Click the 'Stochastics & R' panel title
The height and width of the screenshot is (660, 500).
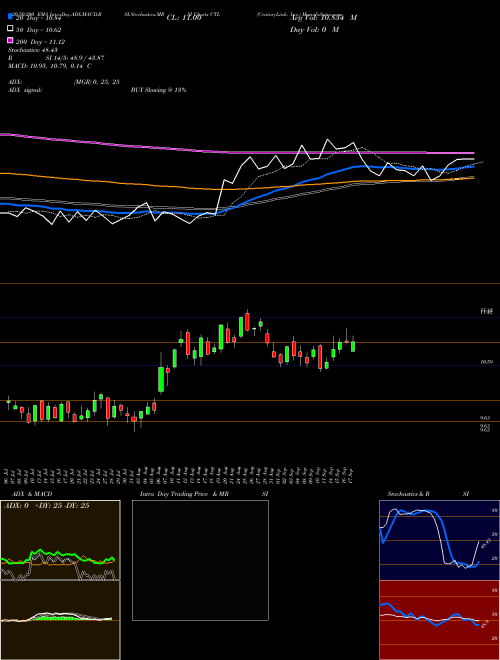click(x=408, y=494)
